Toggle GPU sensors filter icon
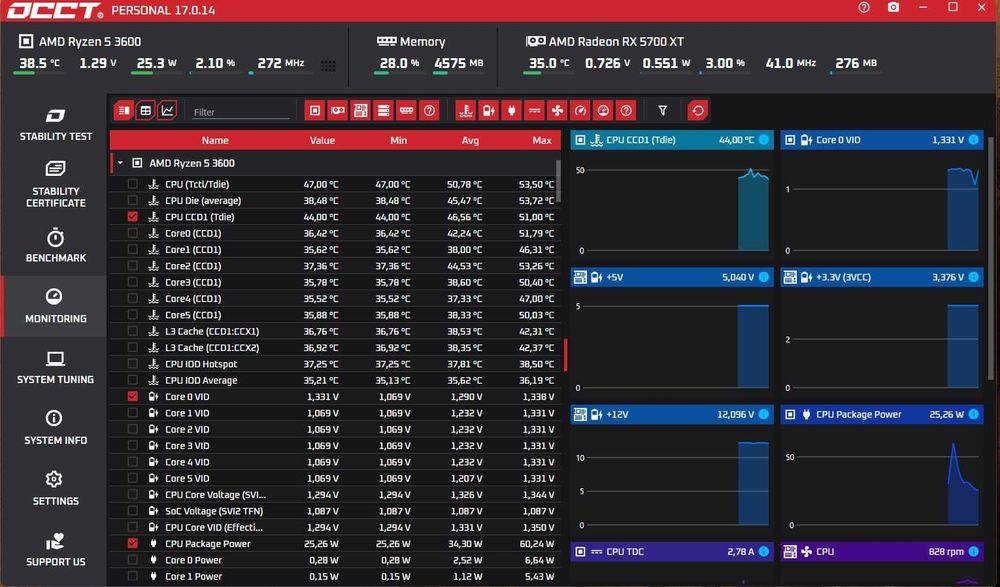The height and width of the screenshot is (587, 1000). pyautogui.click(x=338, y=110)
